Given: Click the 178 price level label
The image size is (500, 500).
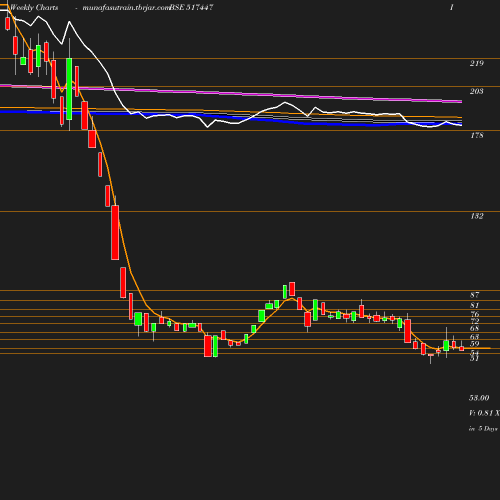Looking at the screenshot, I should (x=477, y=135).
